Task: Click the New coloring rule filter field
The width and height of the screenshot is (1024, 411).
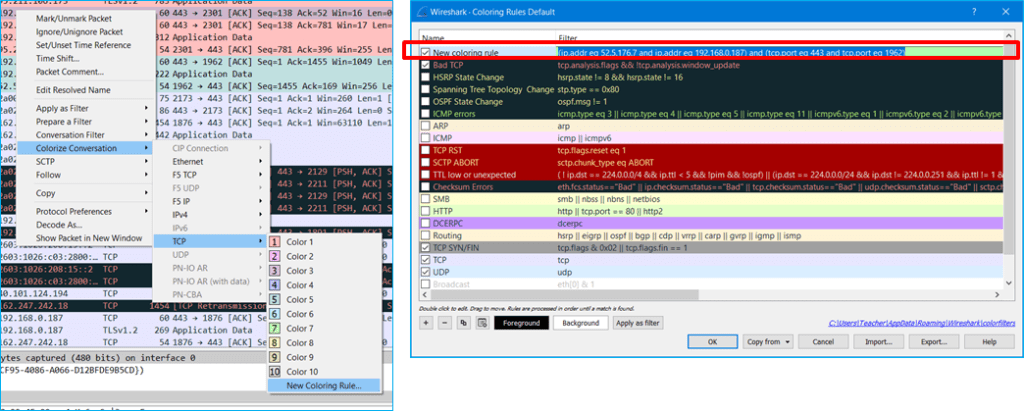Action: point(780,52)
